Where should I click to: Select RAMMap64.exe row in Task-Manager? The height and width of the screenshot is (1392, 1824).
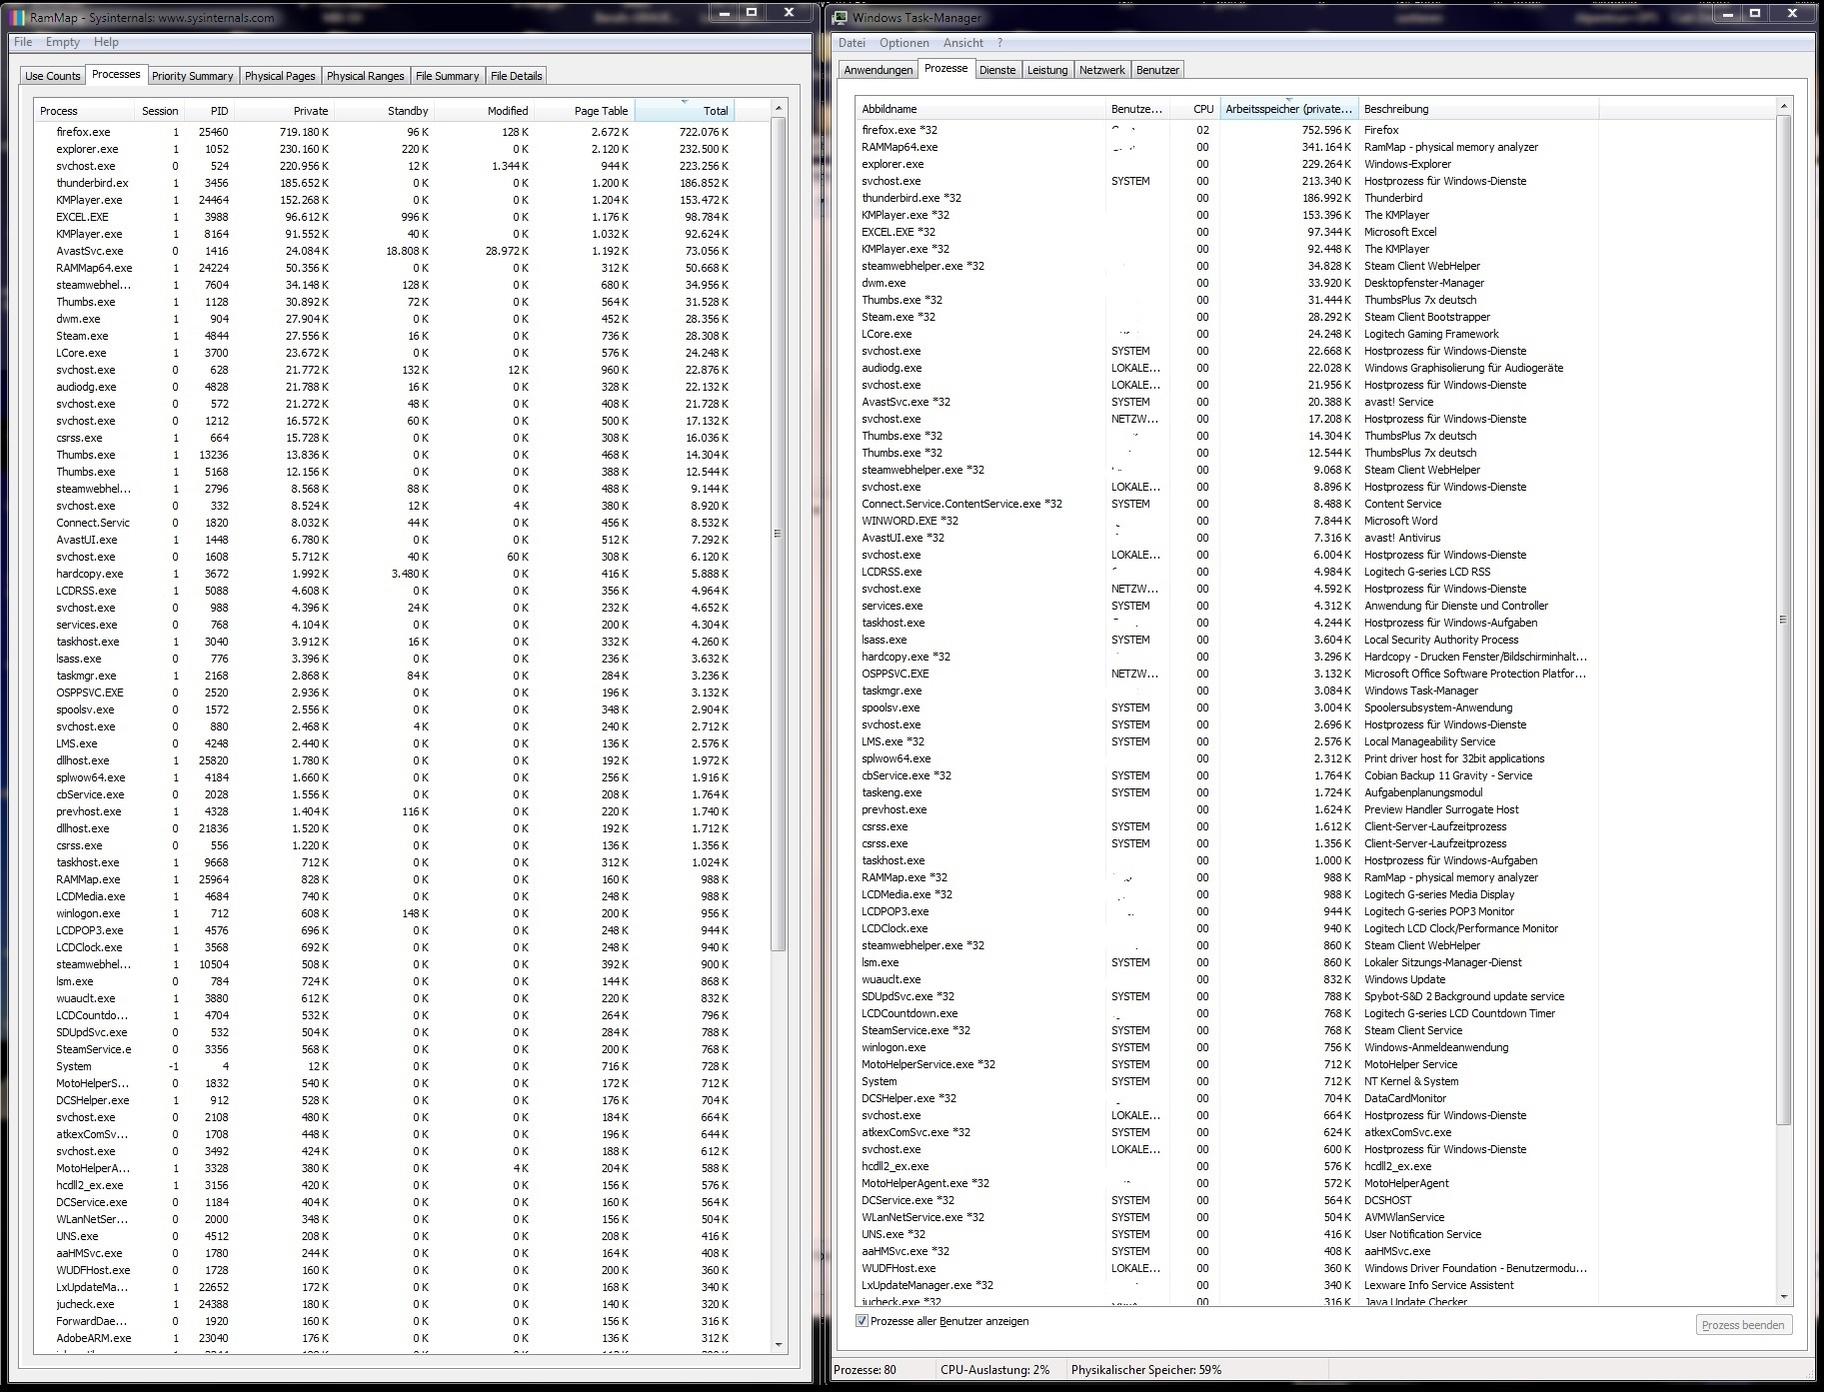(1227, 147)
